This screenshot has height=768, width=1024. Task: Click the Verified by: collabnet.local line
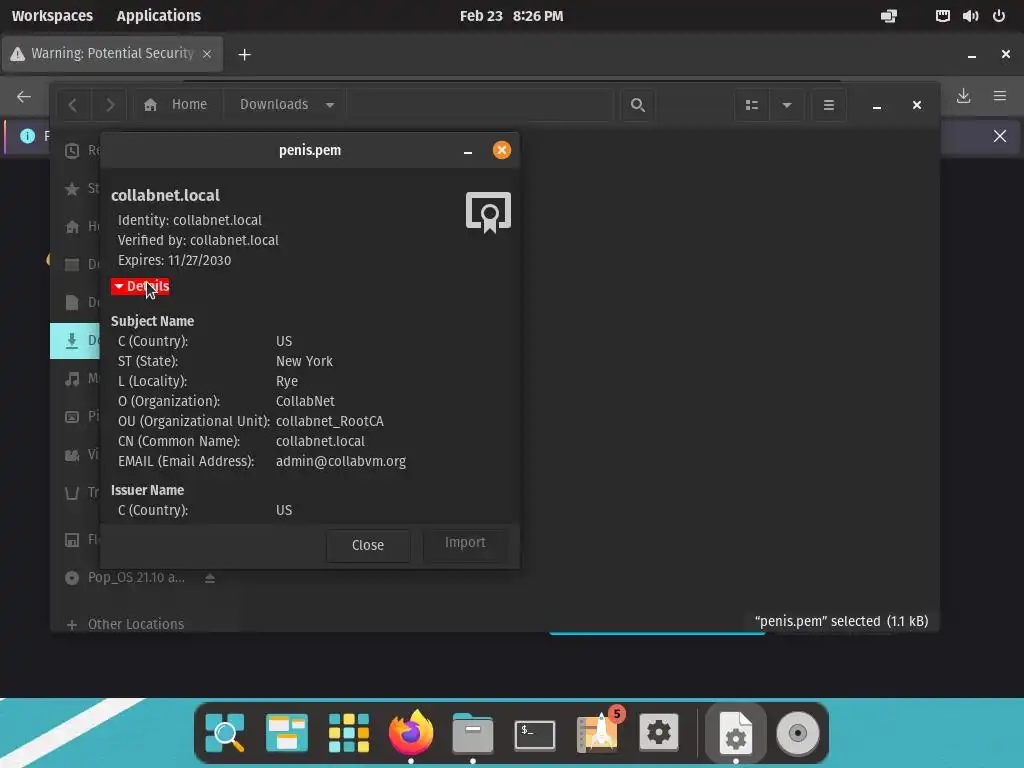[x=198, y=240]
